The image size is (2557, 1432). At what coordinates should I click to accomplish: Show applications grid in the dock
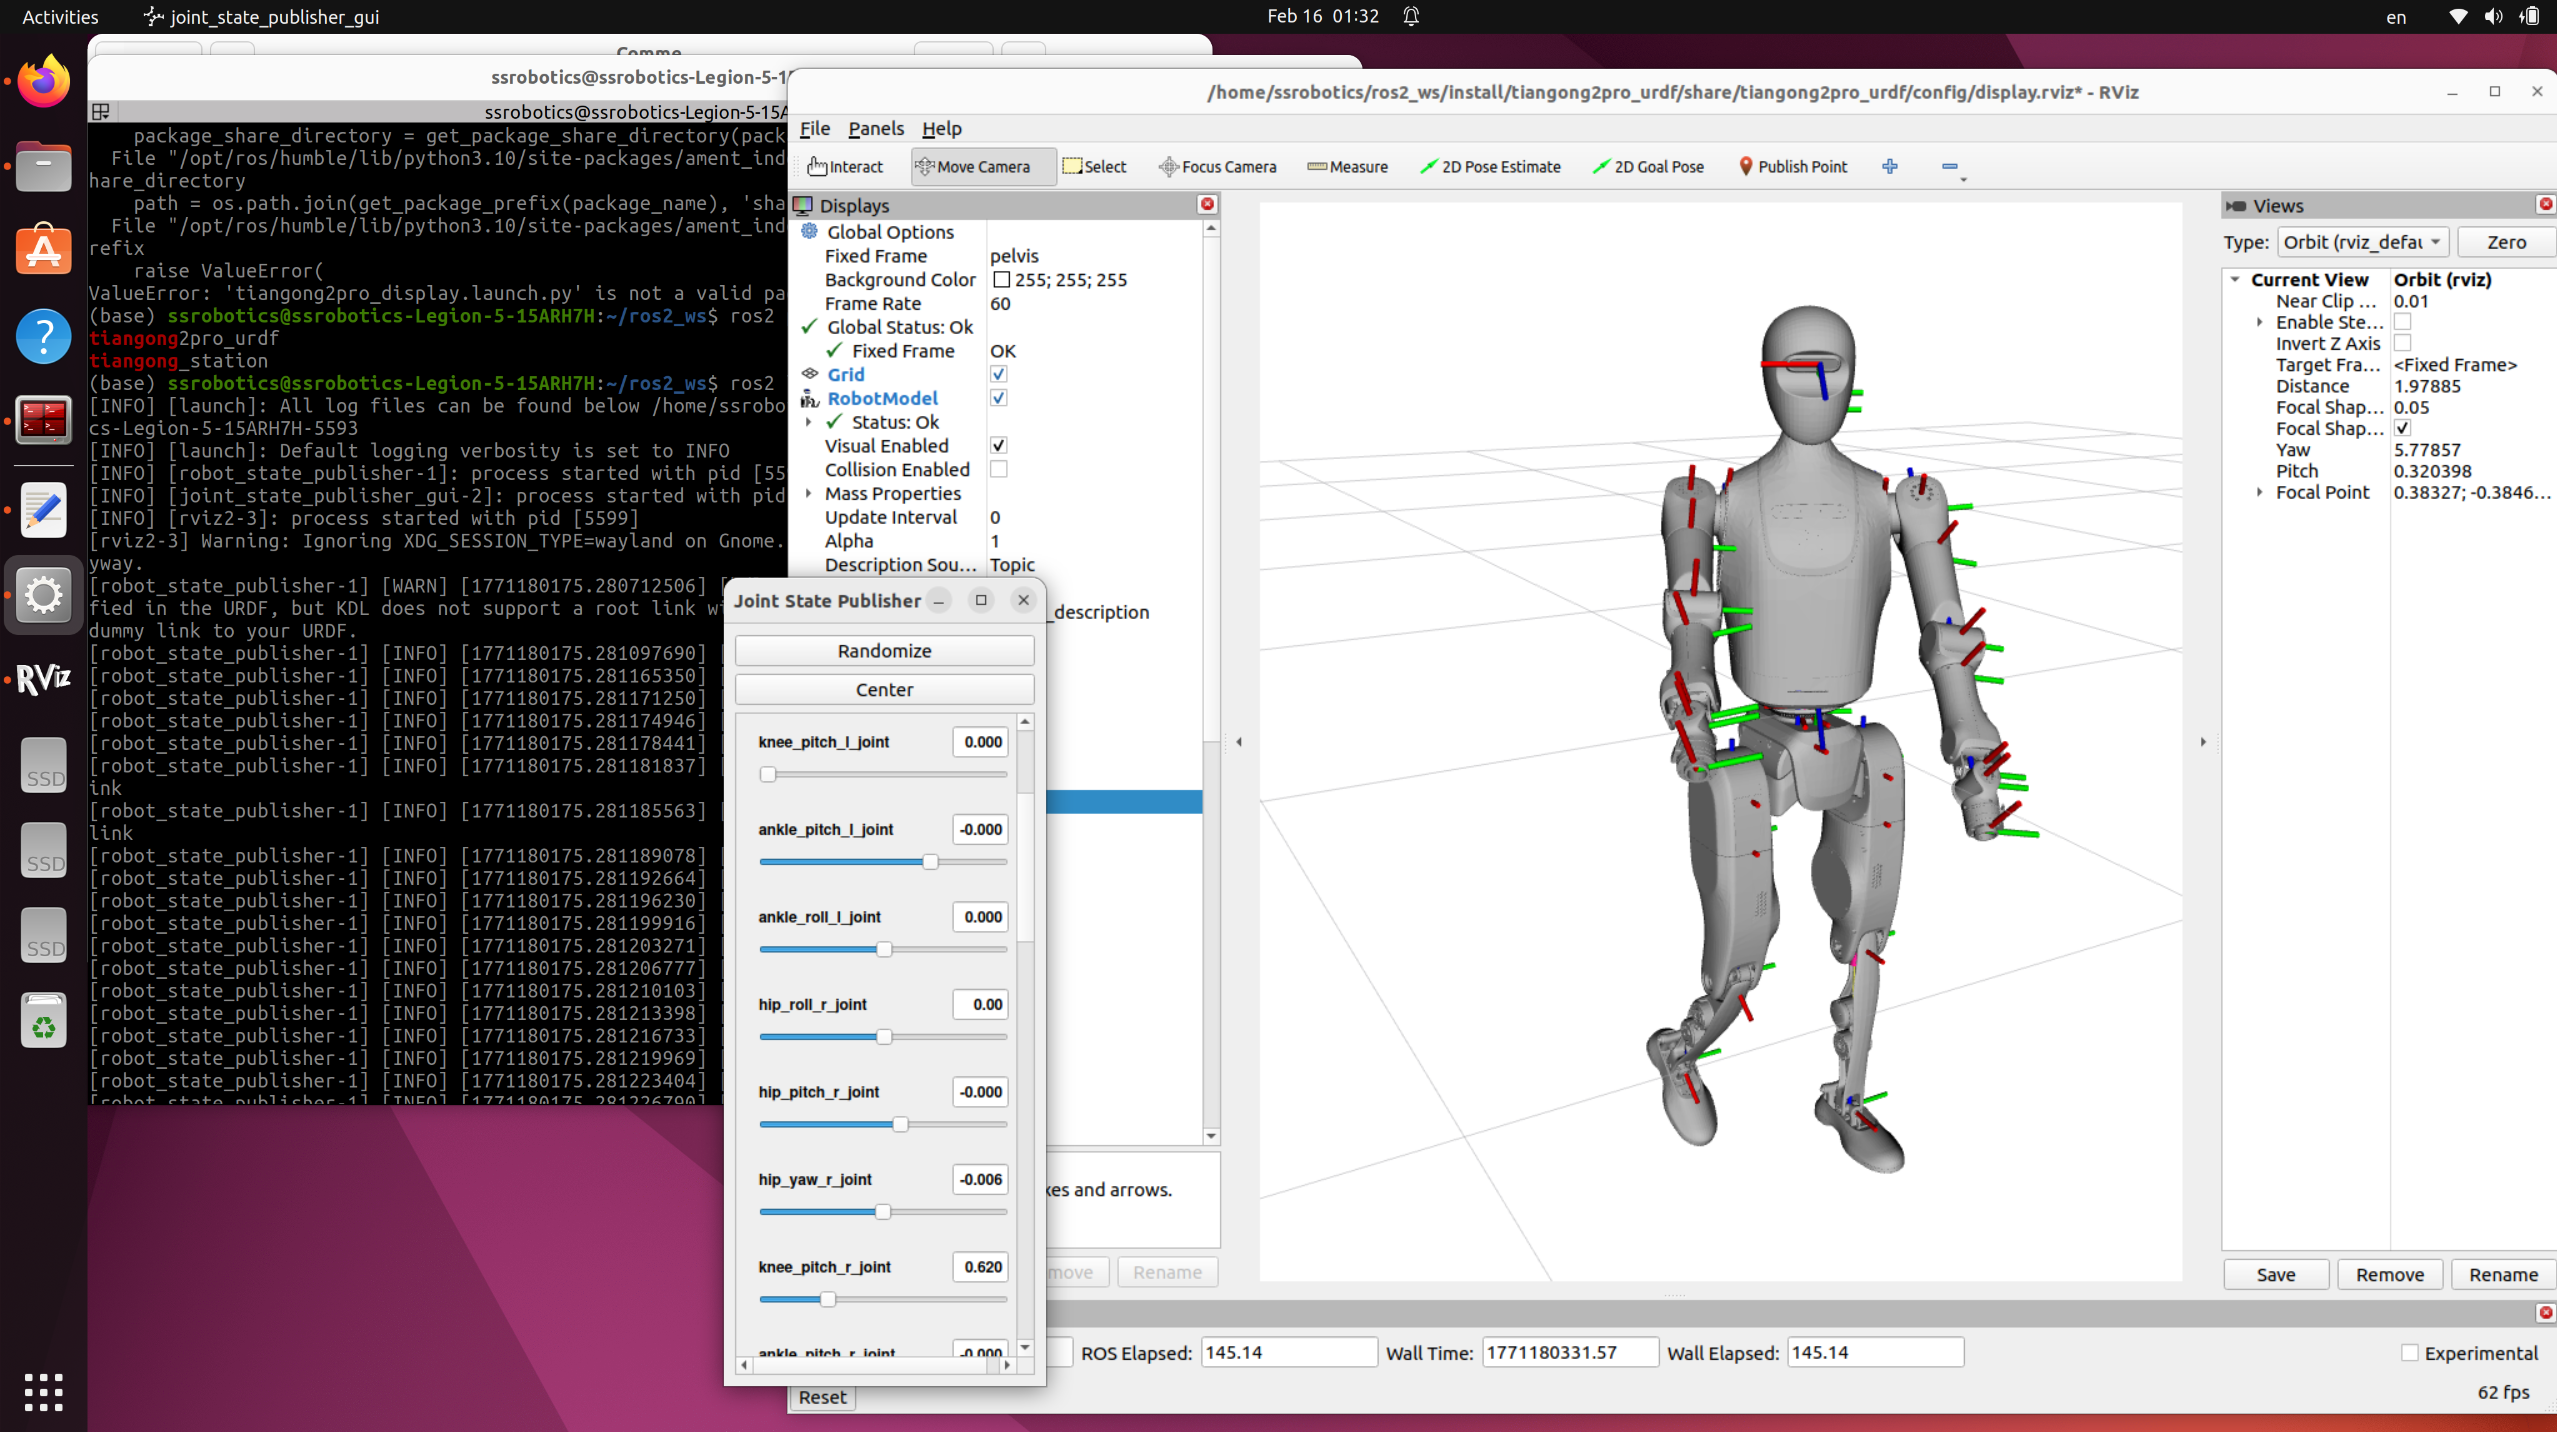43,1391
